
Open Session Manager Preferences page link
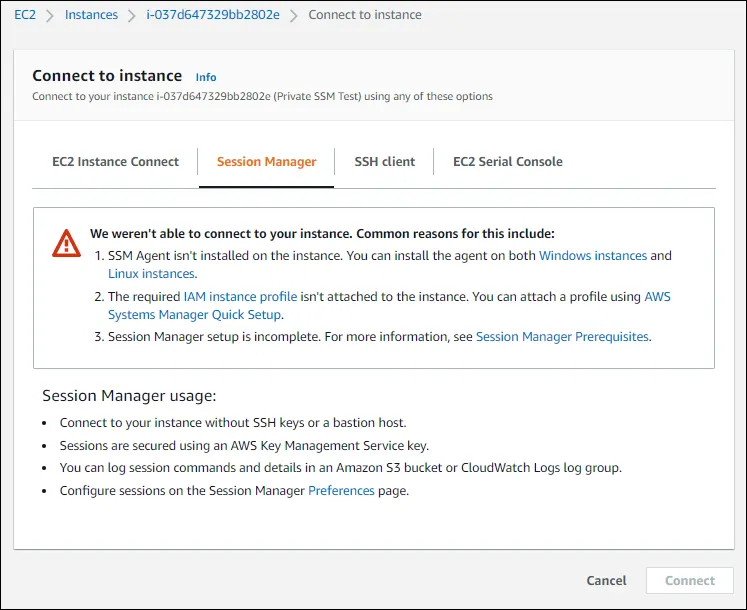[x=341, y=491]
